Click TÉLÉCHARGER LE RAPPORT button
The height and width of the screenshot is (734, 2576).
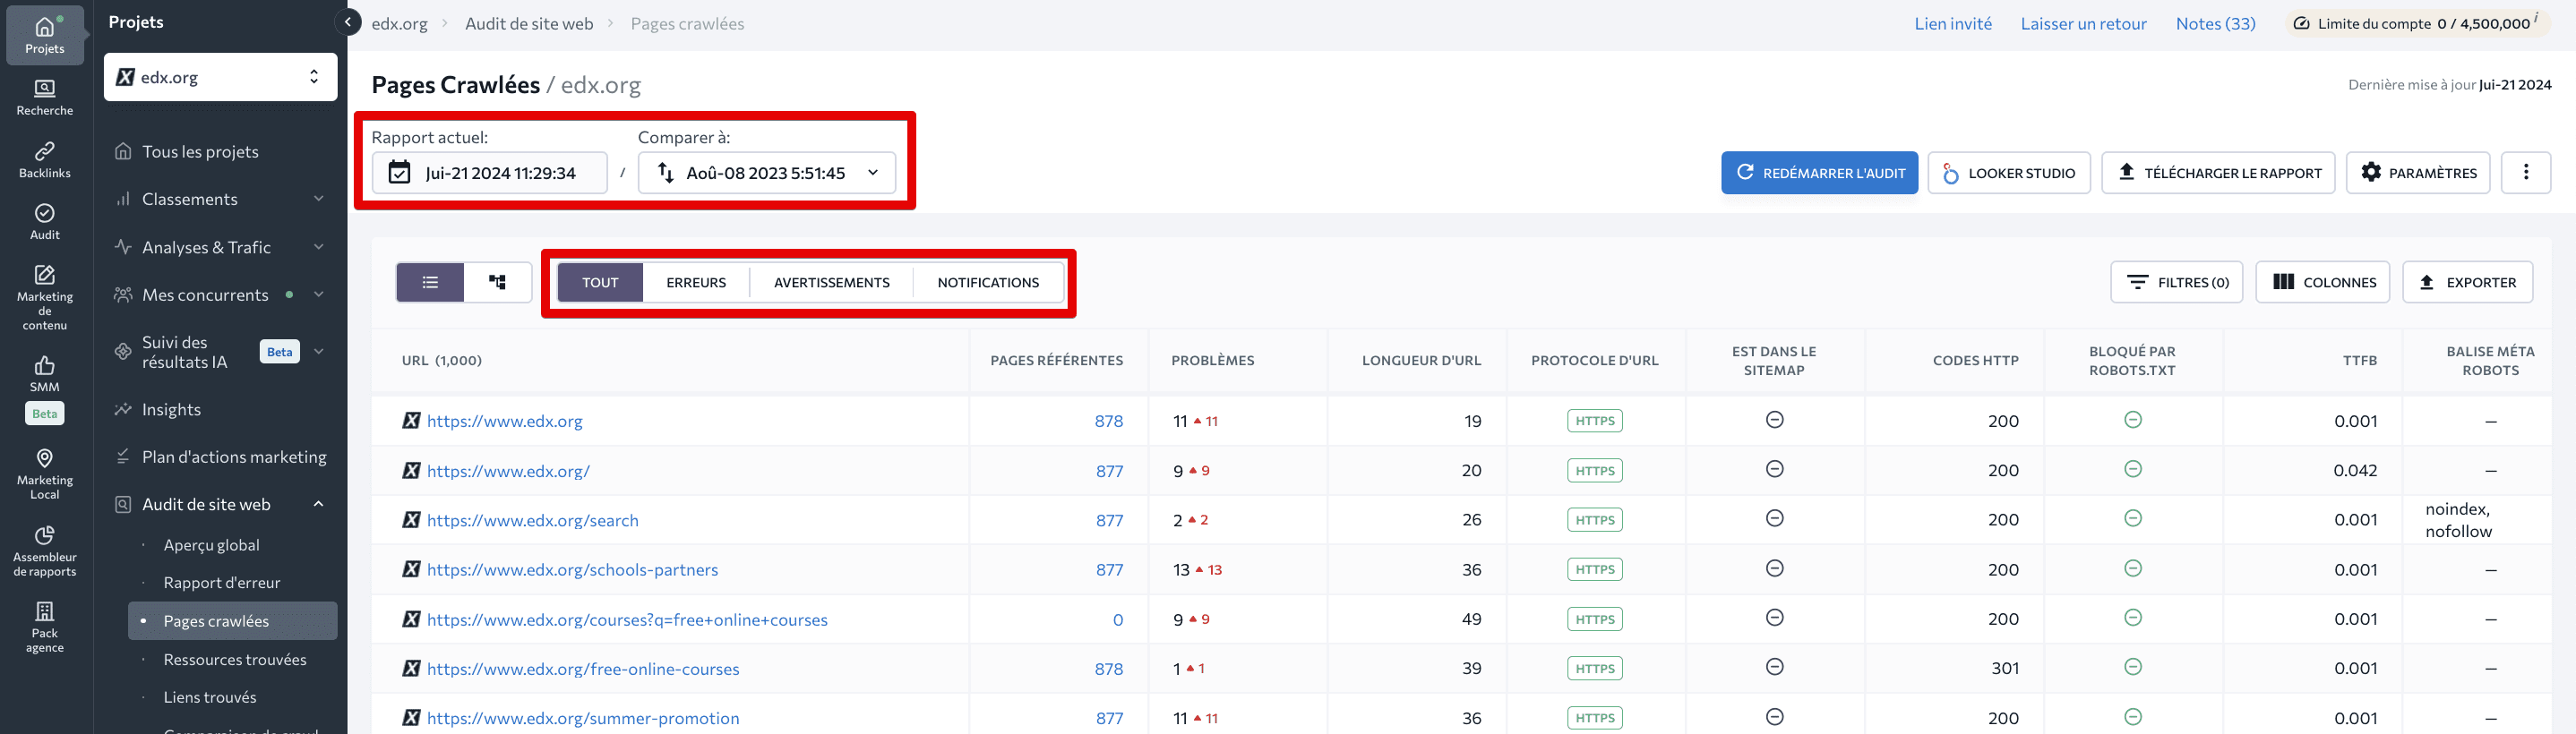point(2218,172)
